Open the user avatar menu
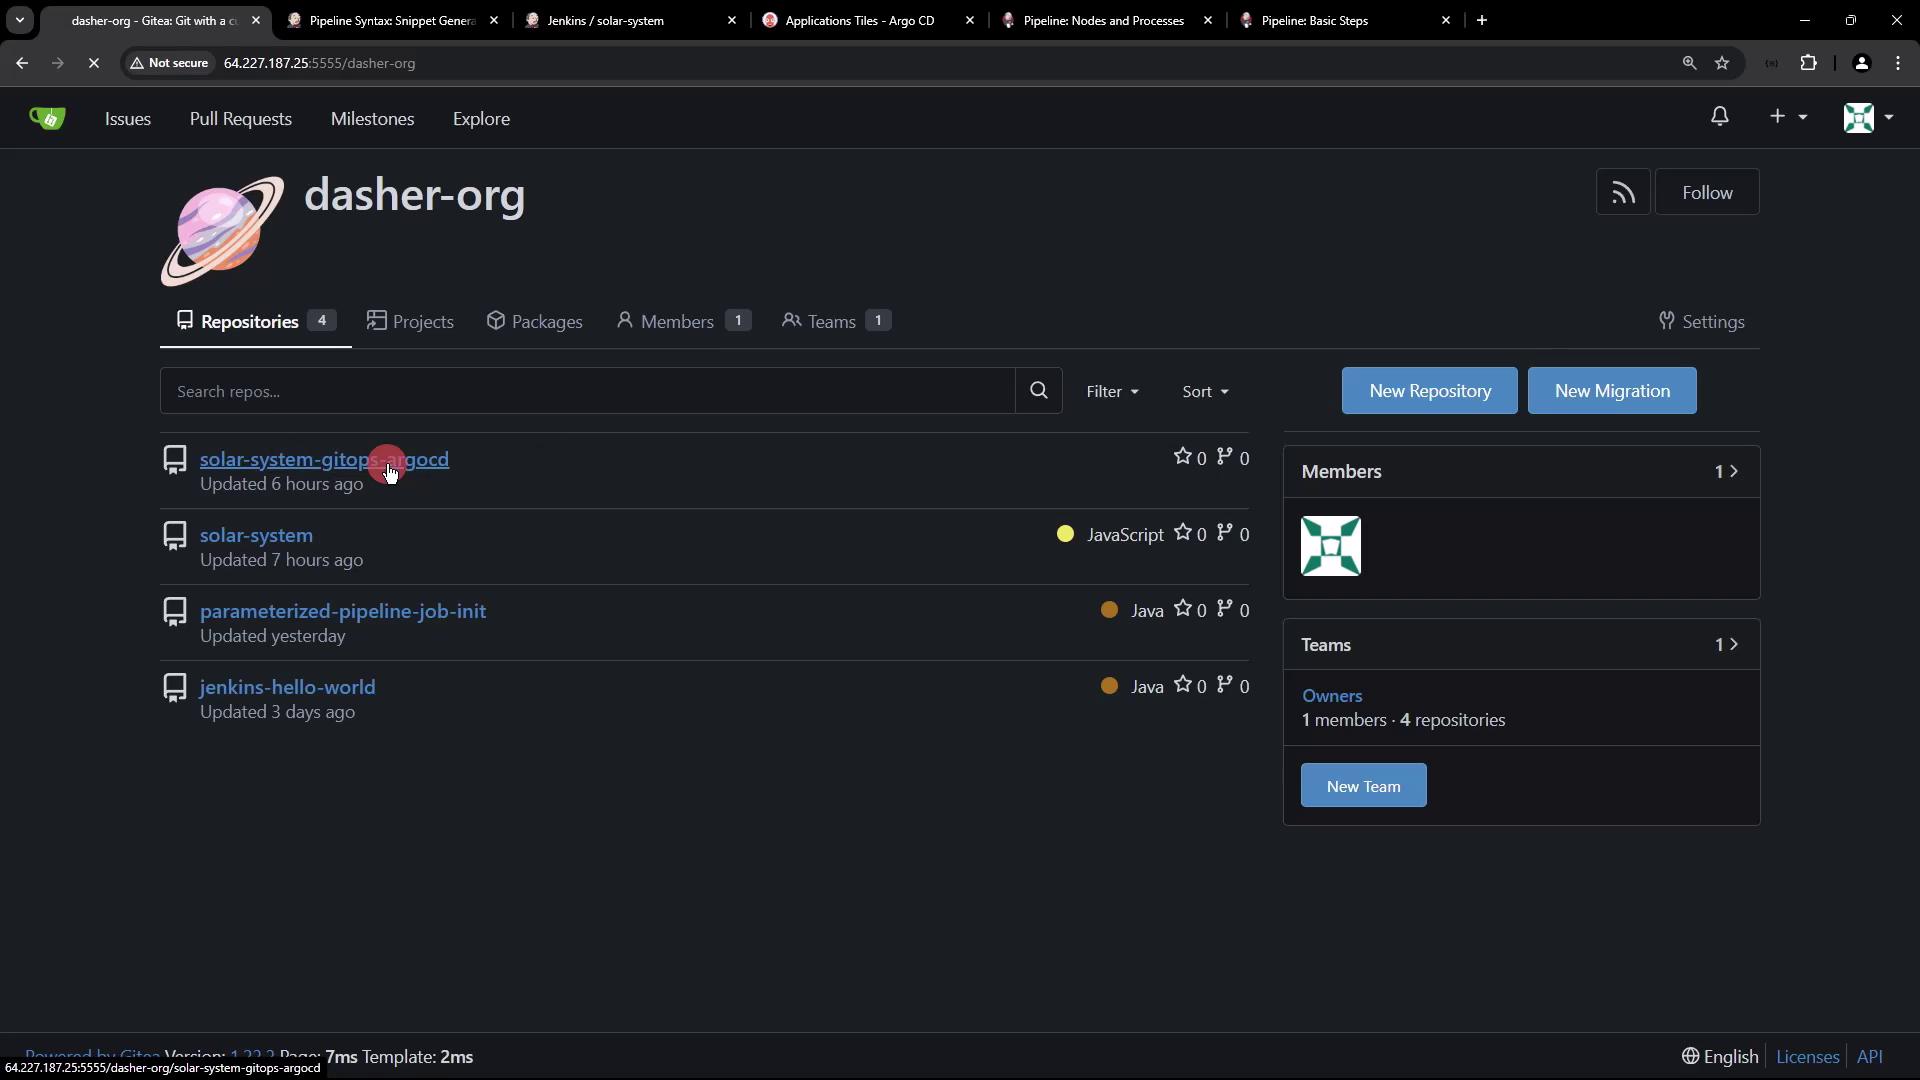This screenshot has height=1080, width=1920. pos(1868,117)
